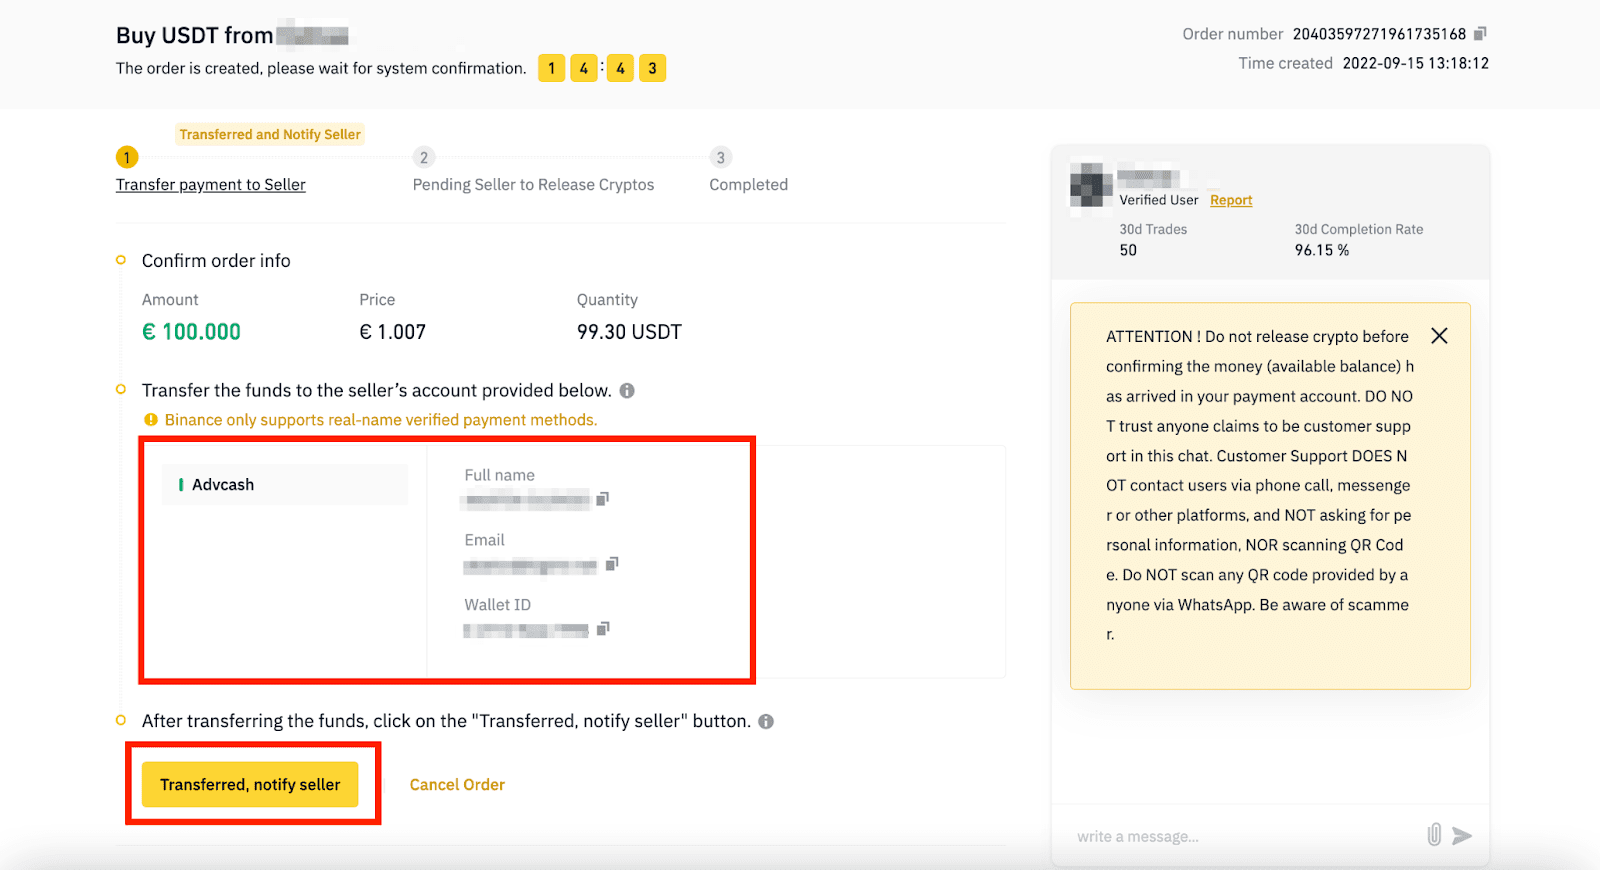Select step 2 Pending Seller to Release Cryptos
The image size is (1600, 870).
point(533,185)
